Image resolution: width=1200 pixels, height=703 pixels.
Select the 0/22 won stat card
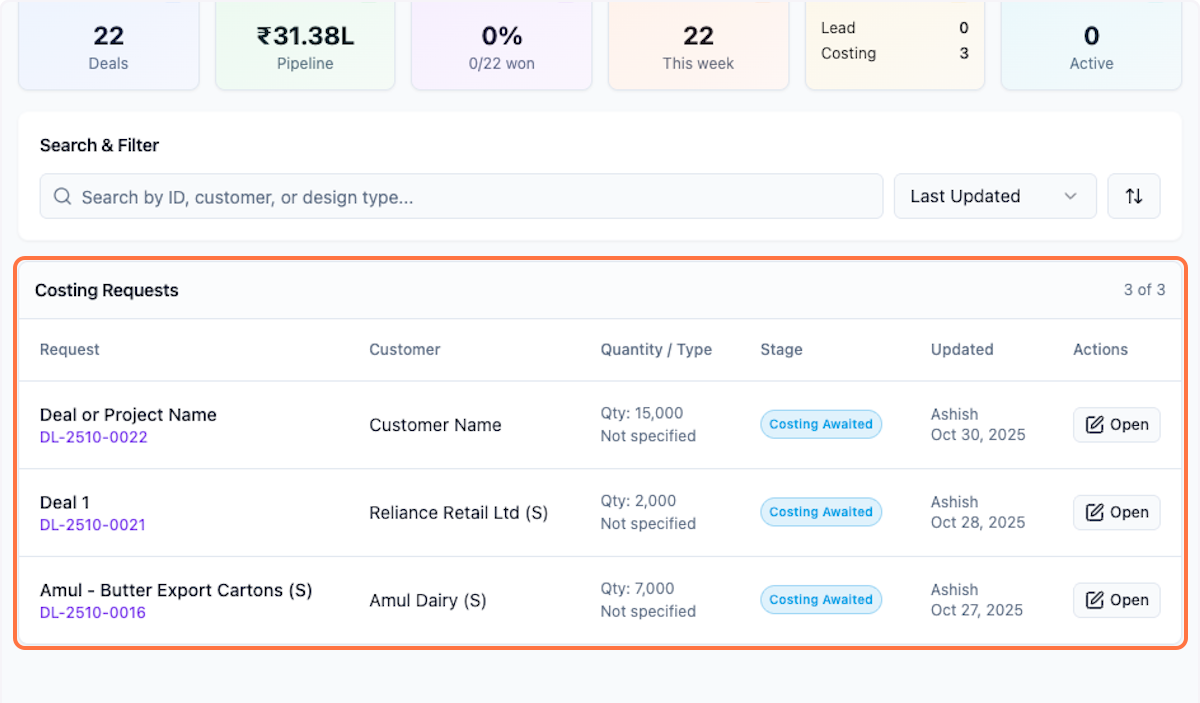click(502, 46)
